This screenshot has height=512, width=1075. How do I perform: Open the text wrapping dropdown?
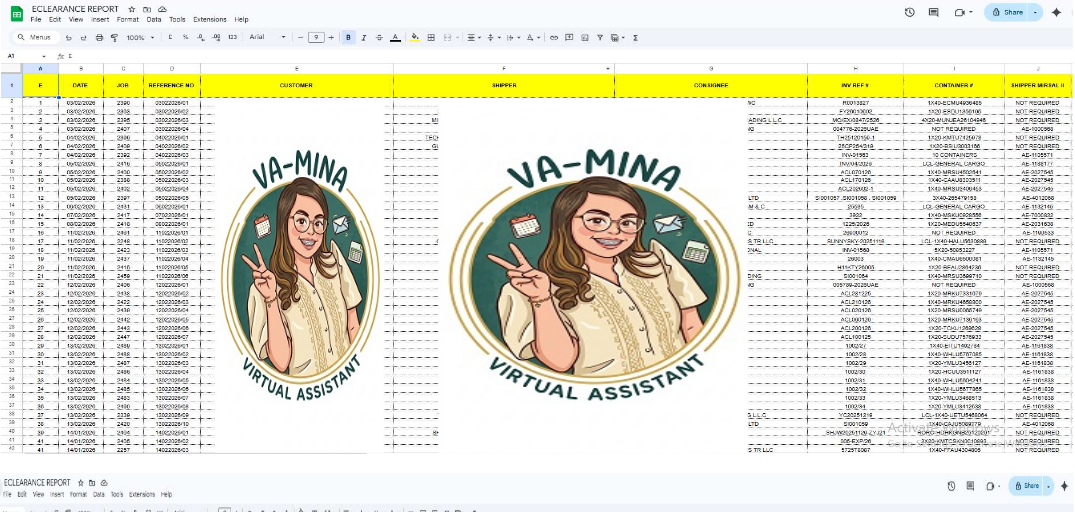coord(513,38)
